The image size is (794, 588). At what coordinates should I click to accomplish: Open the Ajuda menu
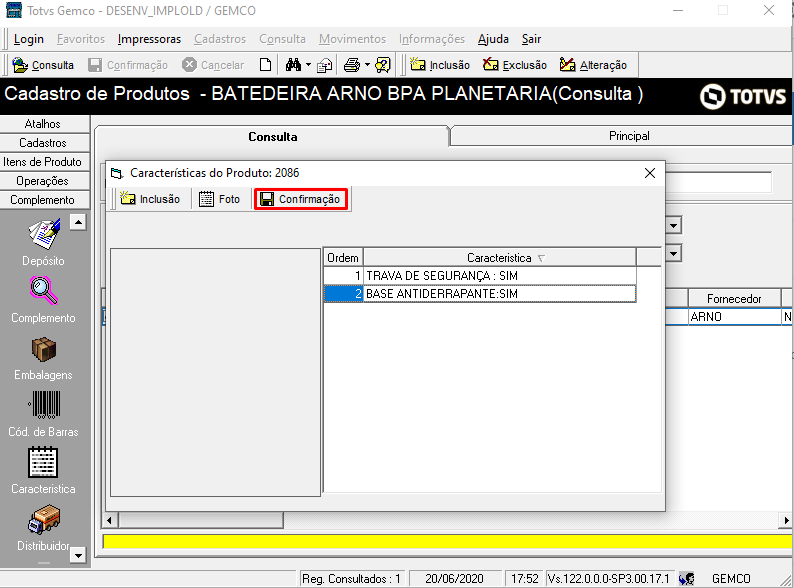493,39
